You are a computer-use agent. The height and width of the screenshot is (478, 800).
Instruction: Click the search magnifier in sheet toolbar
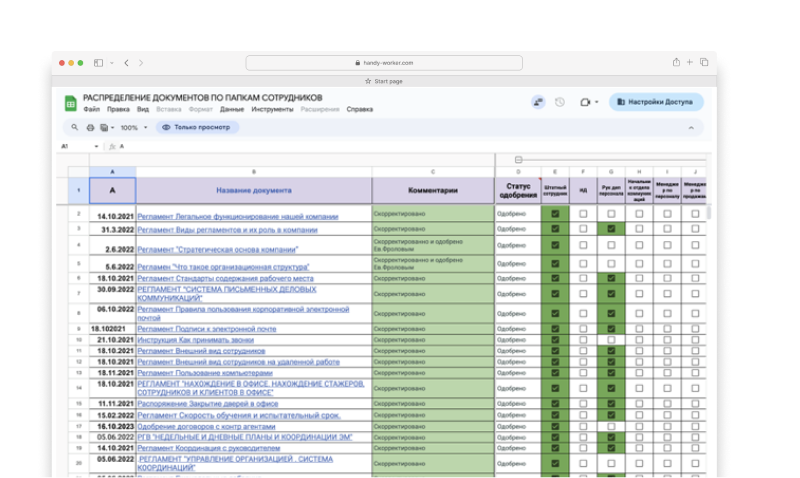pos(74,128)
